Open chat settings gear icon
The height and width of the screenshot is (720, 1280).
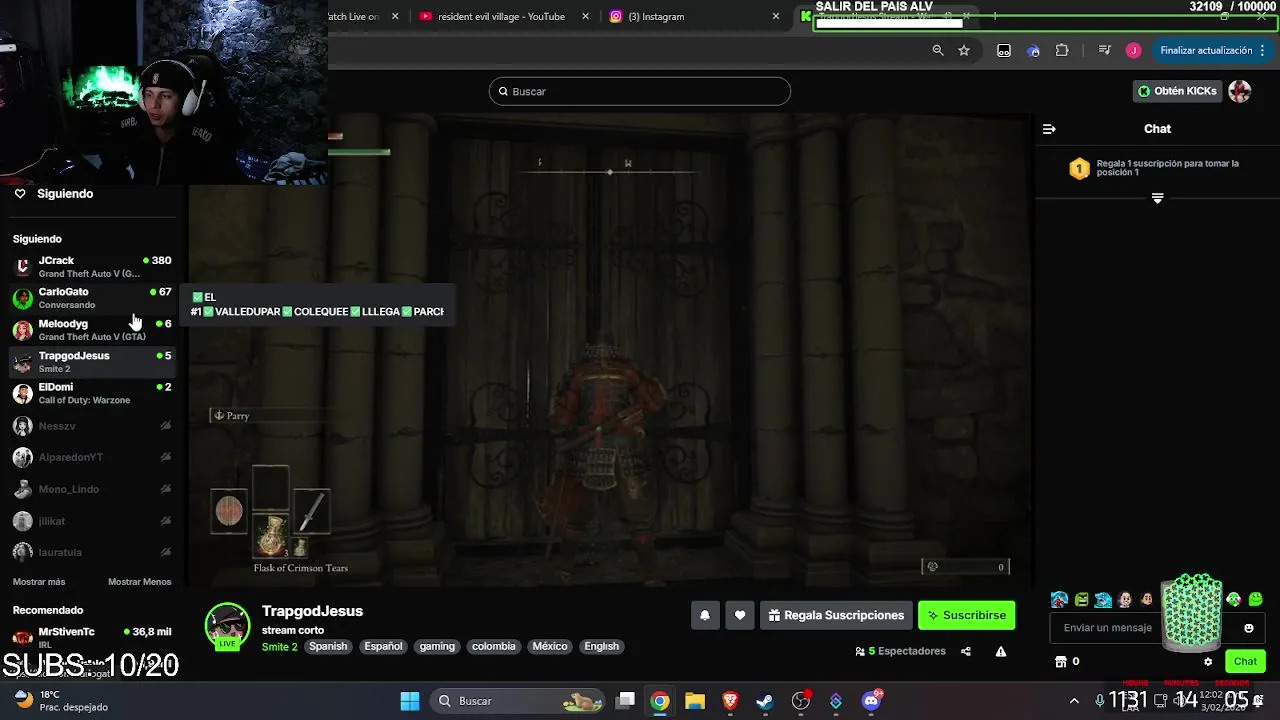[x=1208, y=661]
